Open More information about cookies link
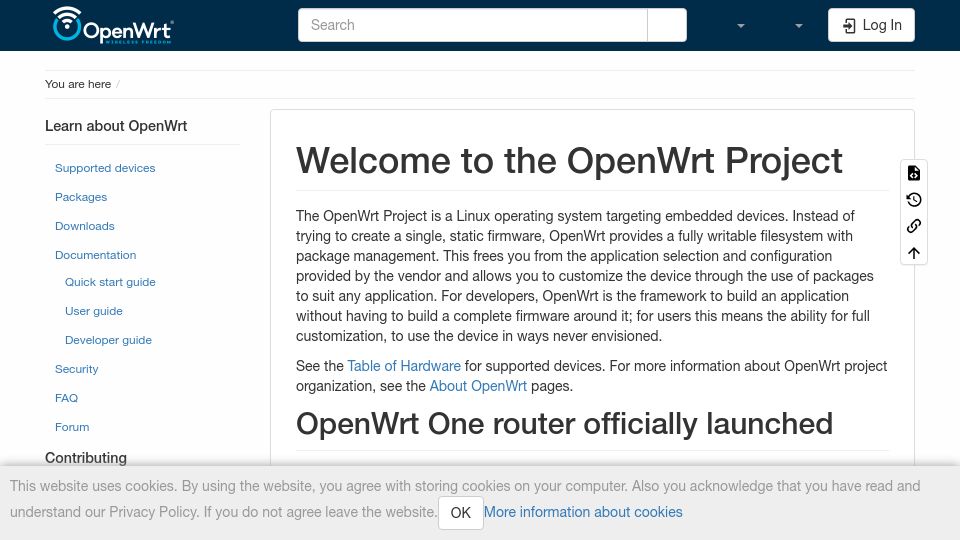 (583, 512)
